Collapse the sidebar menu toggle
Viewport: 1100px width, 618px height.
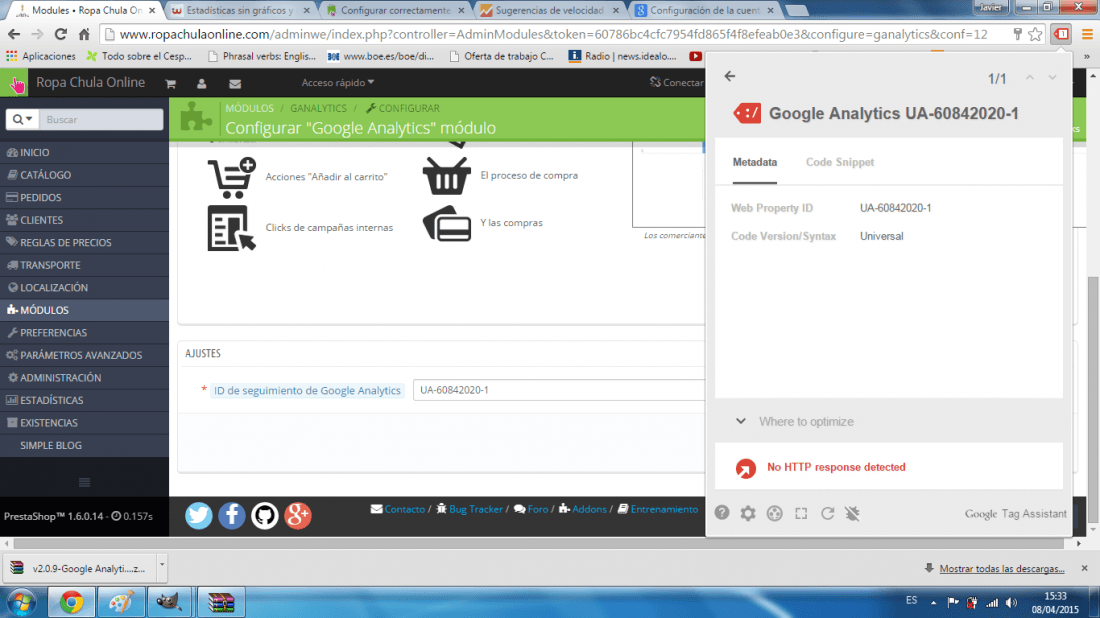coord(84,482)
